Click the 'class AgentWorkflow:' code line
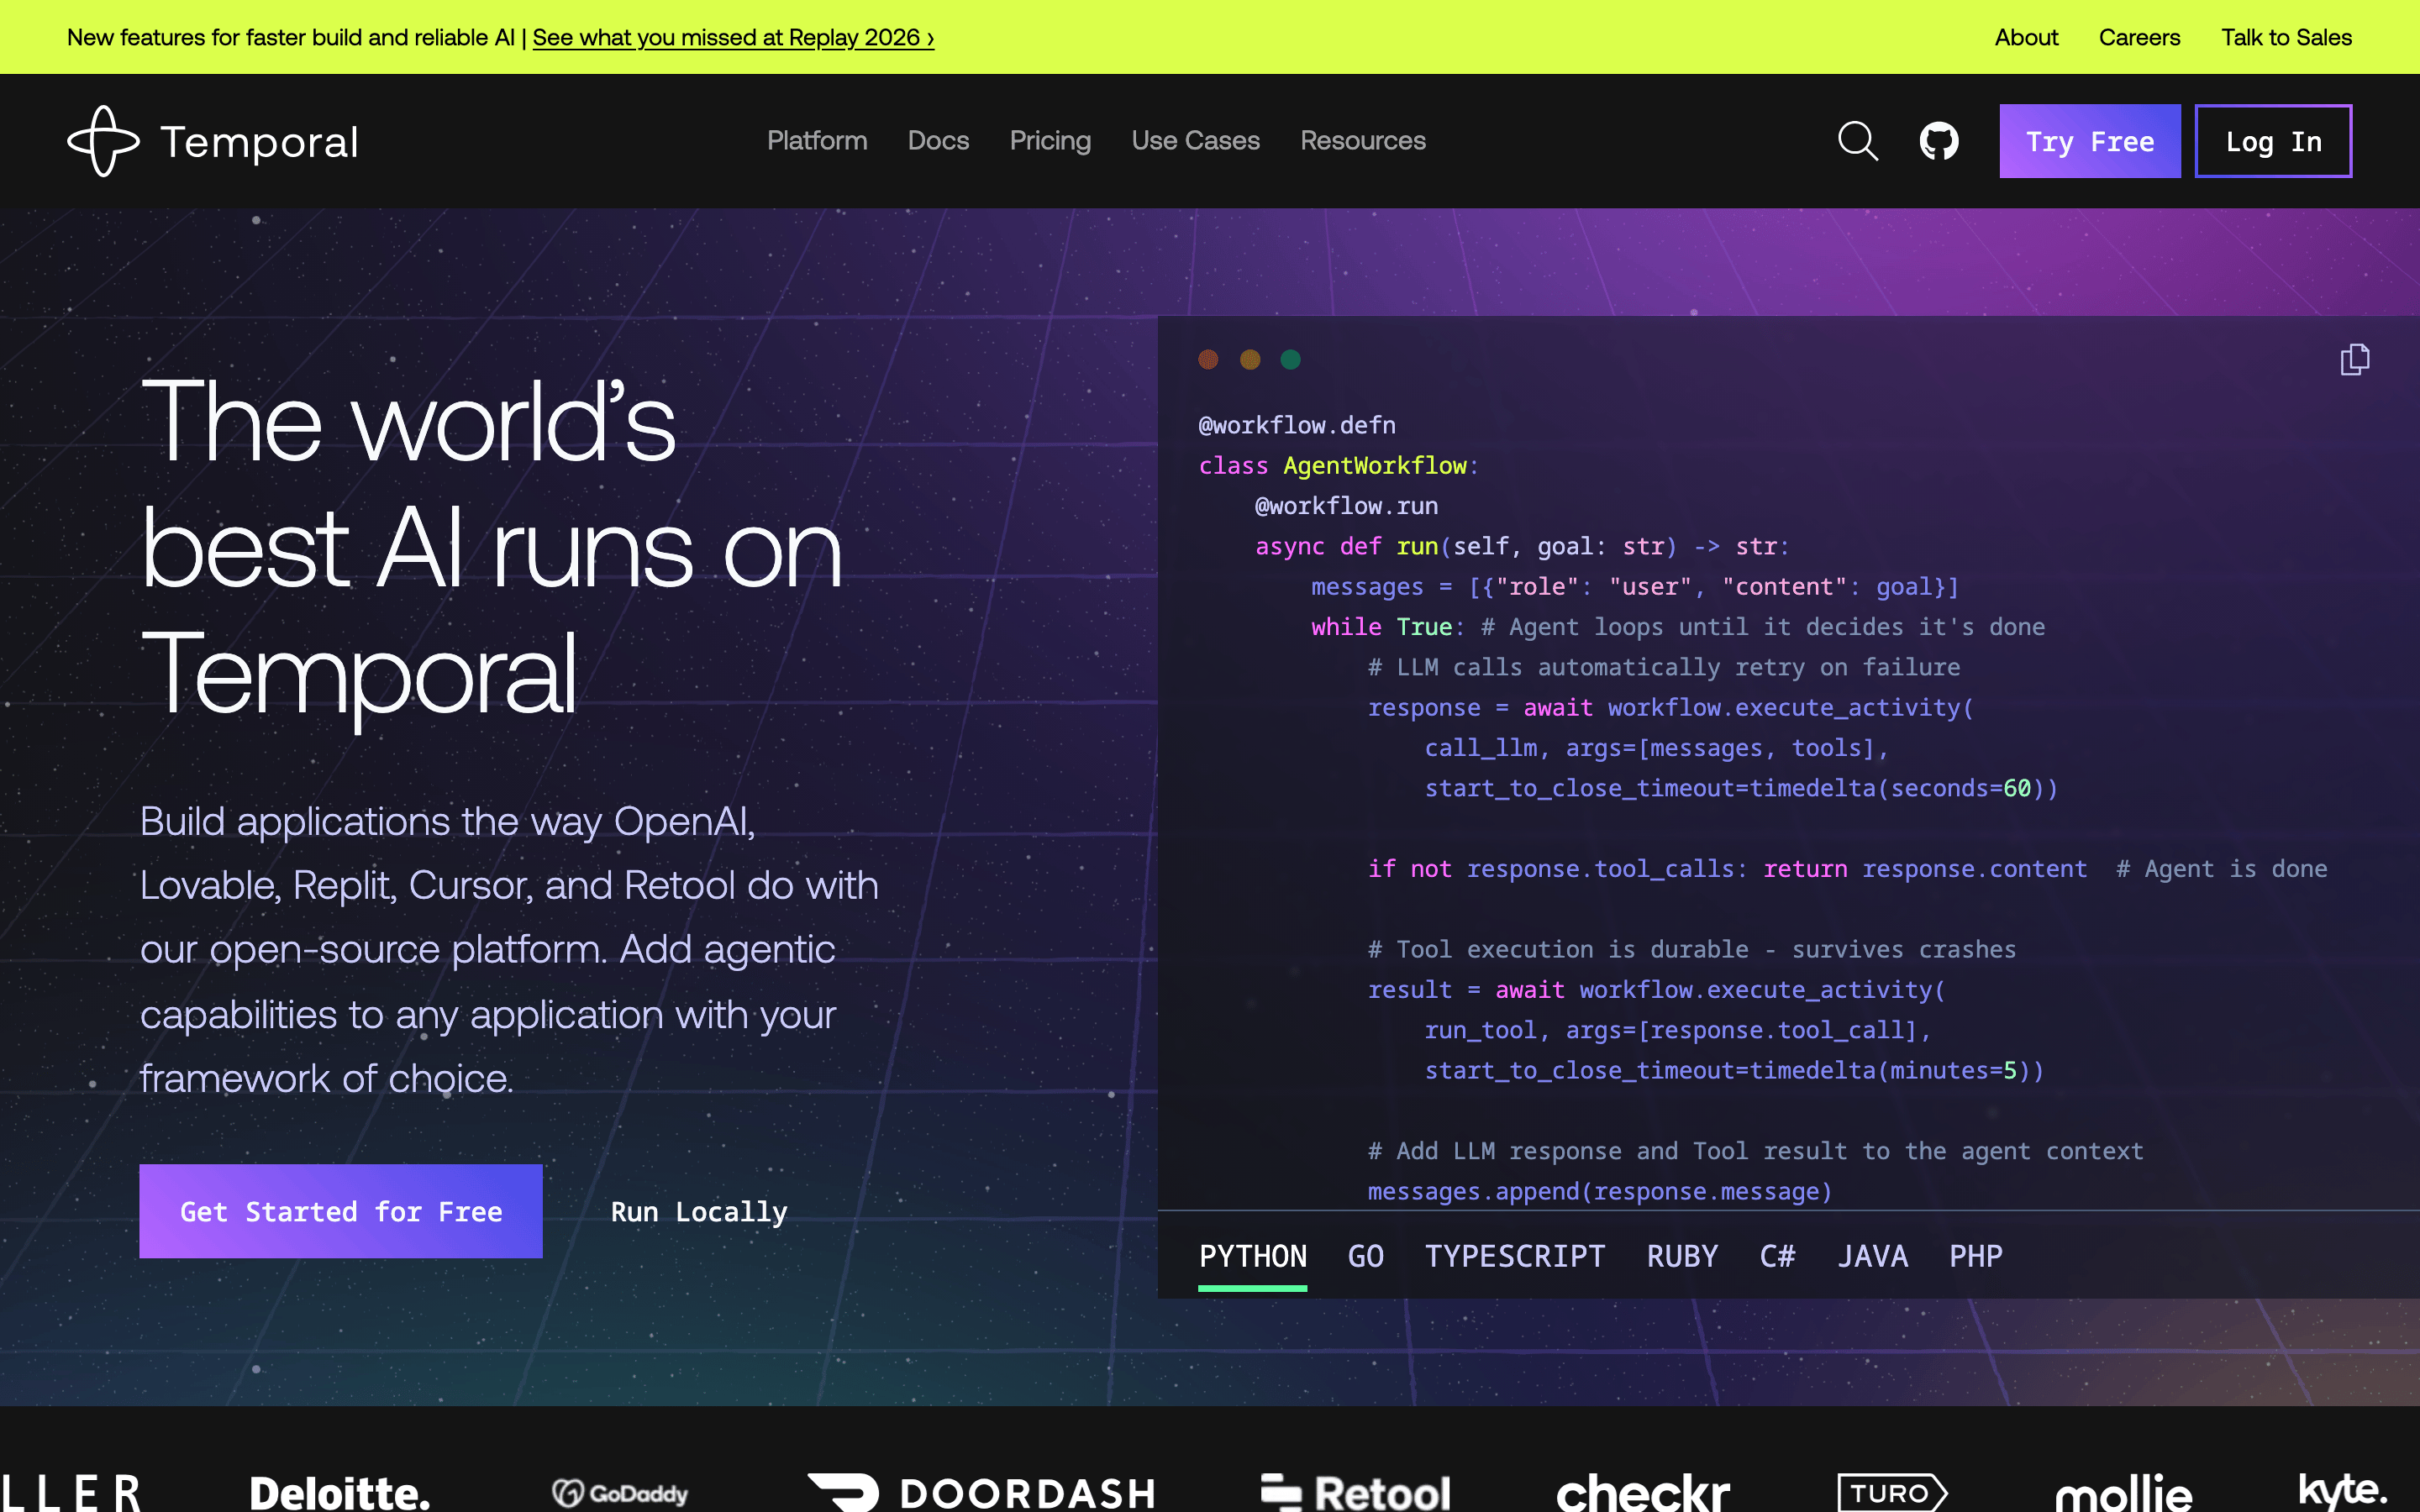Screen dimensions: 2420x1512 click(1338, 466)
